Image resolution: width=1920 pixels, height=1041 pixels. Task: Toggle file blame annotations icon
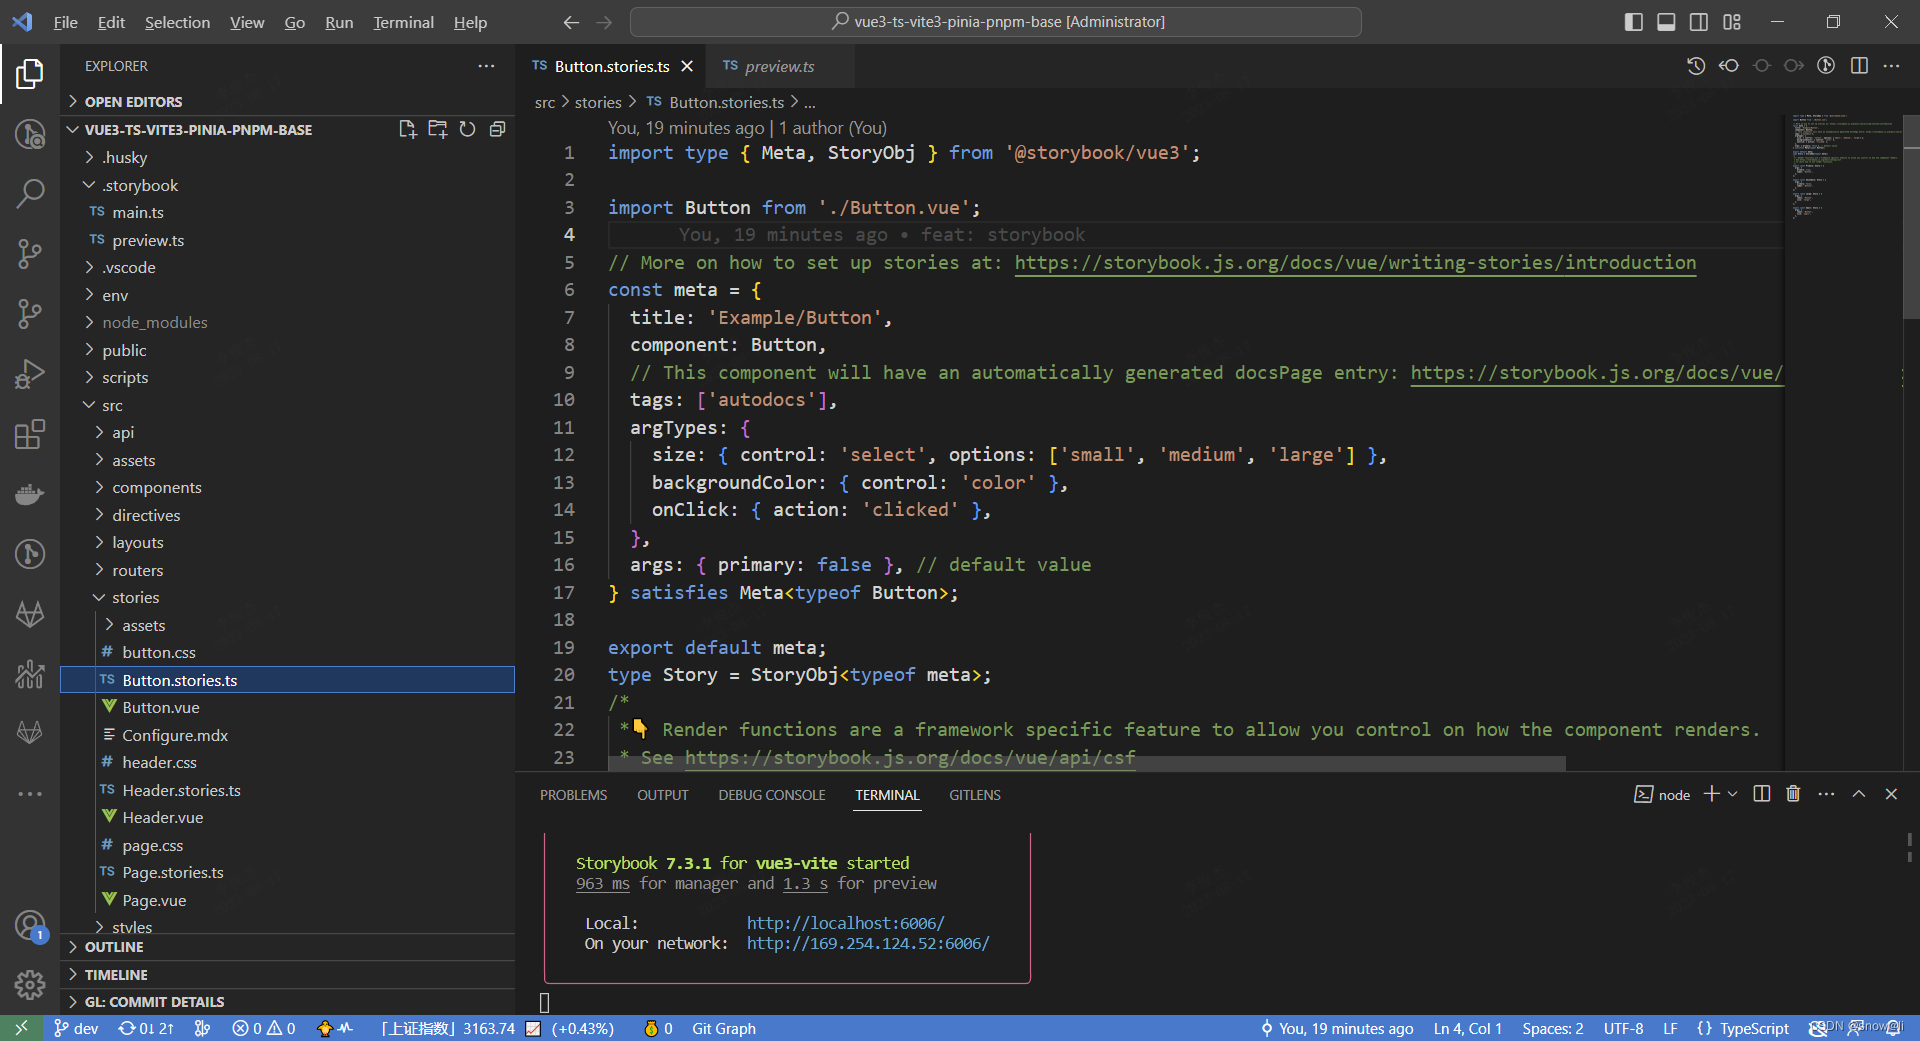pos(1826,66)
